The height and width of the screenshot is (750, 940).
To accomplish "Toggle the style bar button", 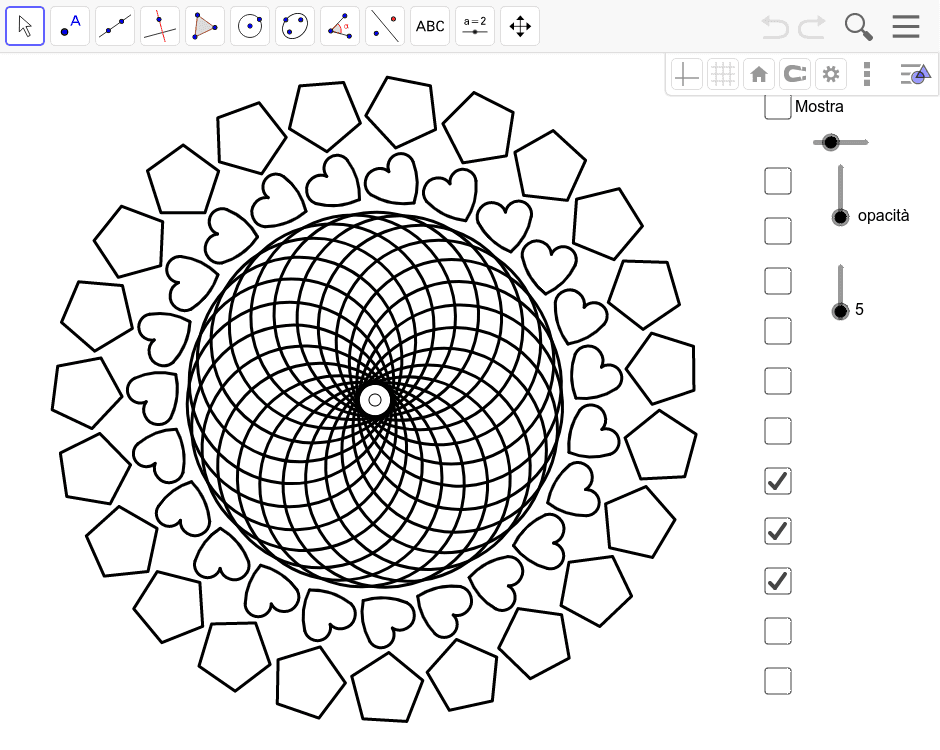I will pos(915,75).
